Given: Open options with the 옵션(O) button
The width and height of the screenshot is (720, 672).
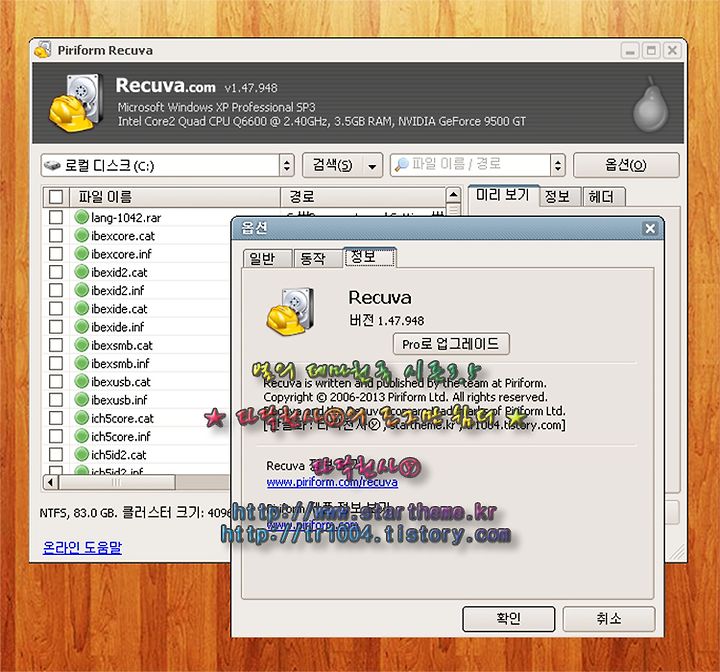Looking at the screenshot, I should click(626, 165).
